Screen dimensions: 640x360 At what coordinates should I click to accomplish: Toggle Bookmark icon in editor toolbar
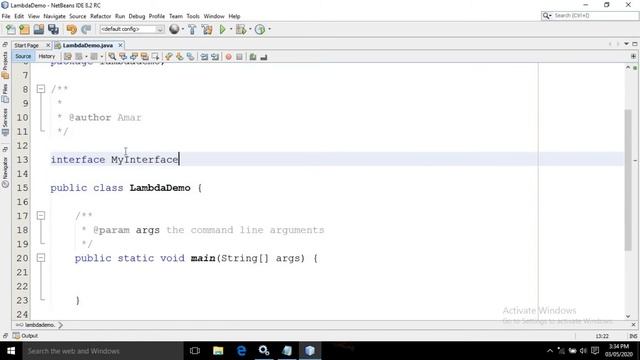pyautogui.click(x=191, y=57)
